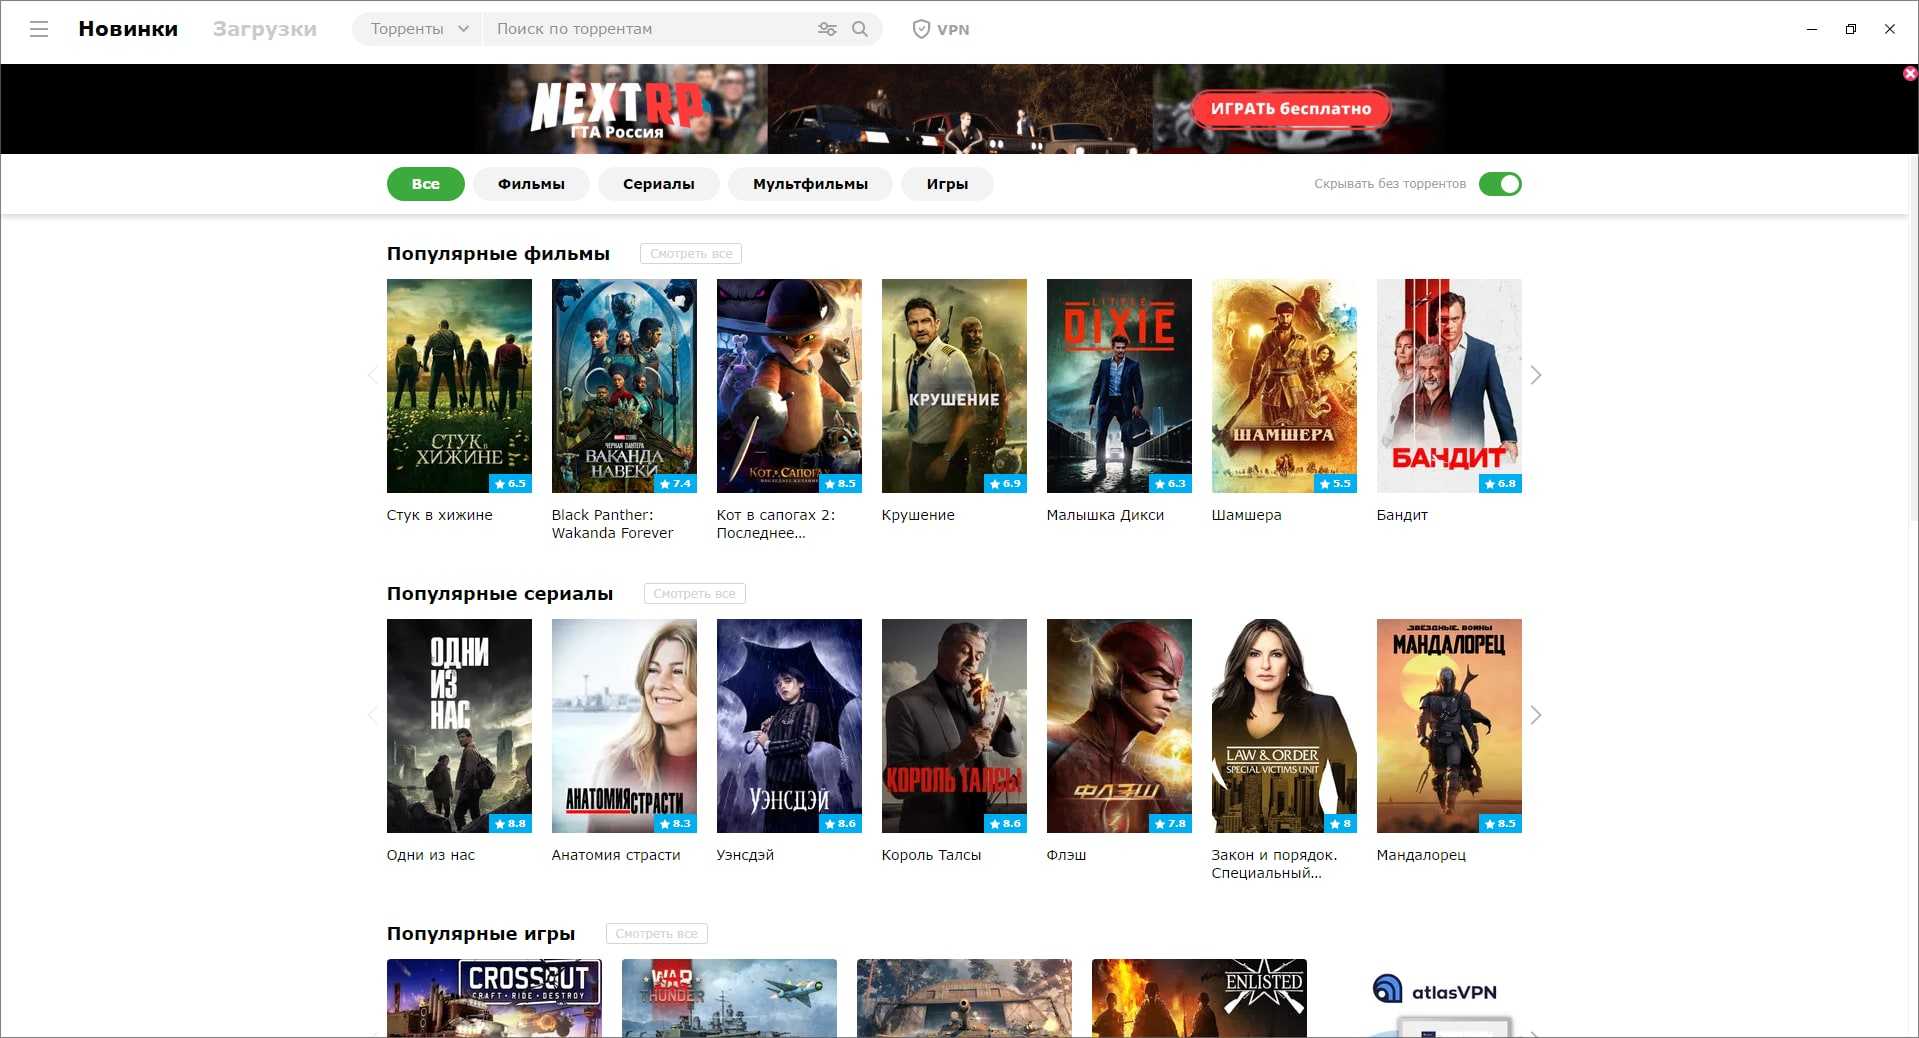
Task: Click Смотреть все for popular games
Action: (x=656, y=934)
